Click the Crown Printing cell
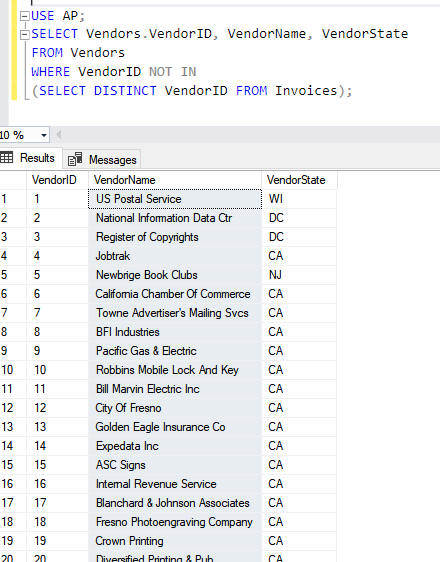The height and width of the screenshot is (562, 440). pos(175,541)
